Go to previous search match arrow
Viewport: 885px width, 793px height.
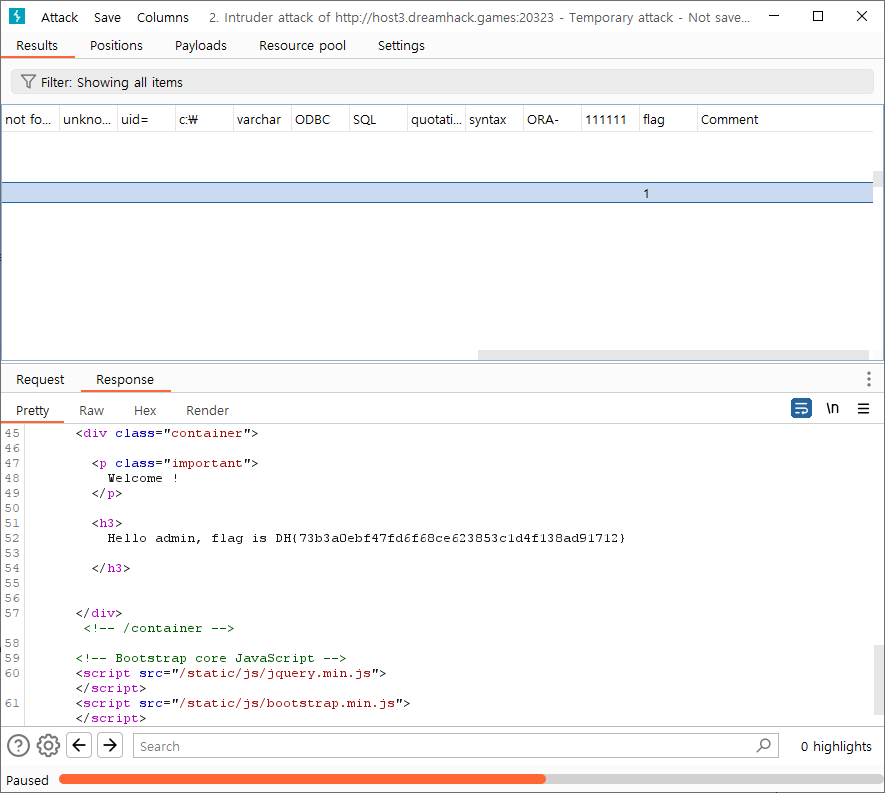click(79, 745)
